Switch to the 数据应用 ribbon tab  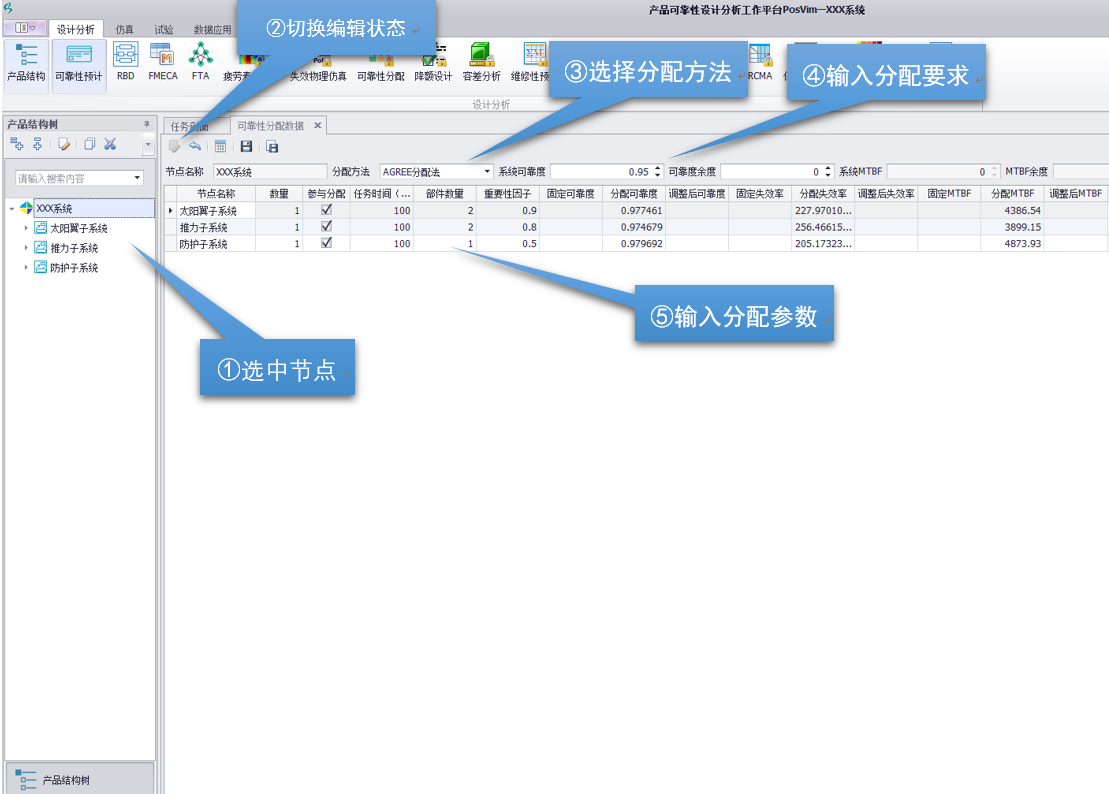[x=212, y=30]
